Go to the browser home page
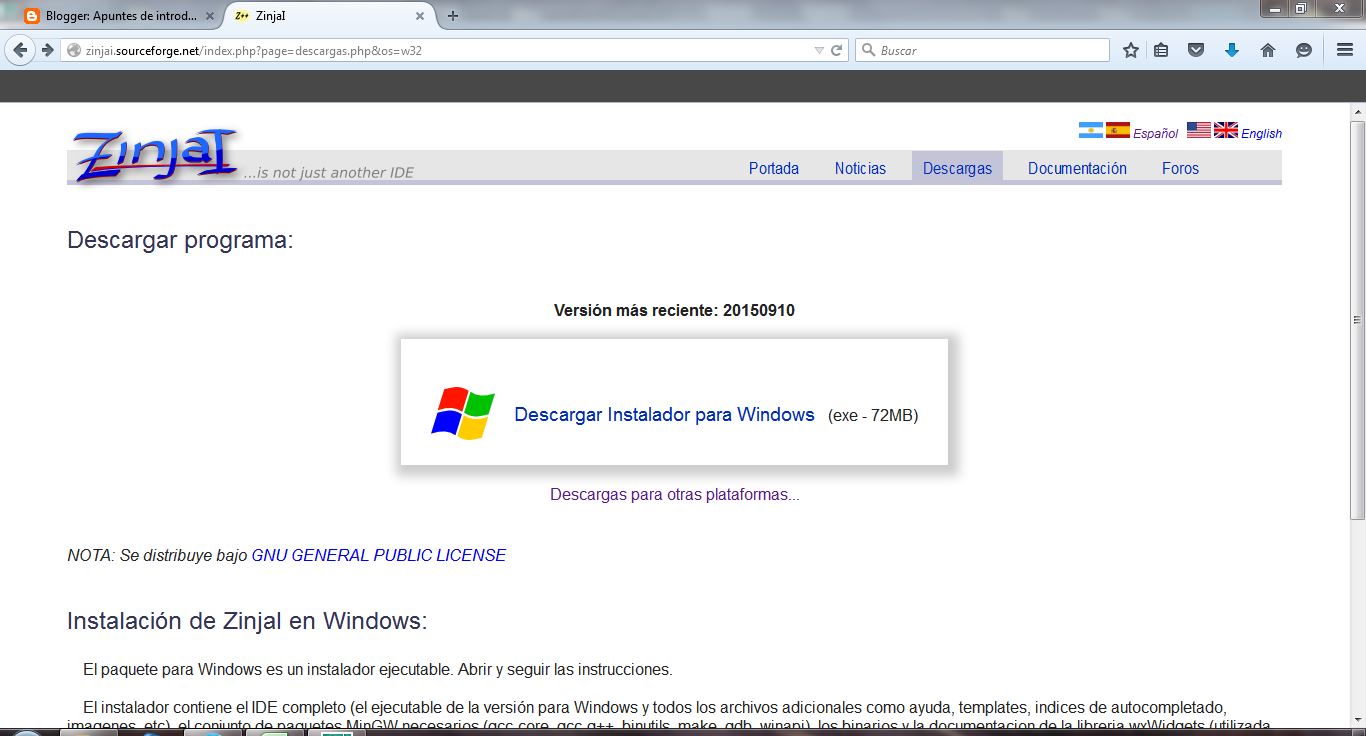The image size is (1366, 736). pyautogui.click(x=1267, y=49)
